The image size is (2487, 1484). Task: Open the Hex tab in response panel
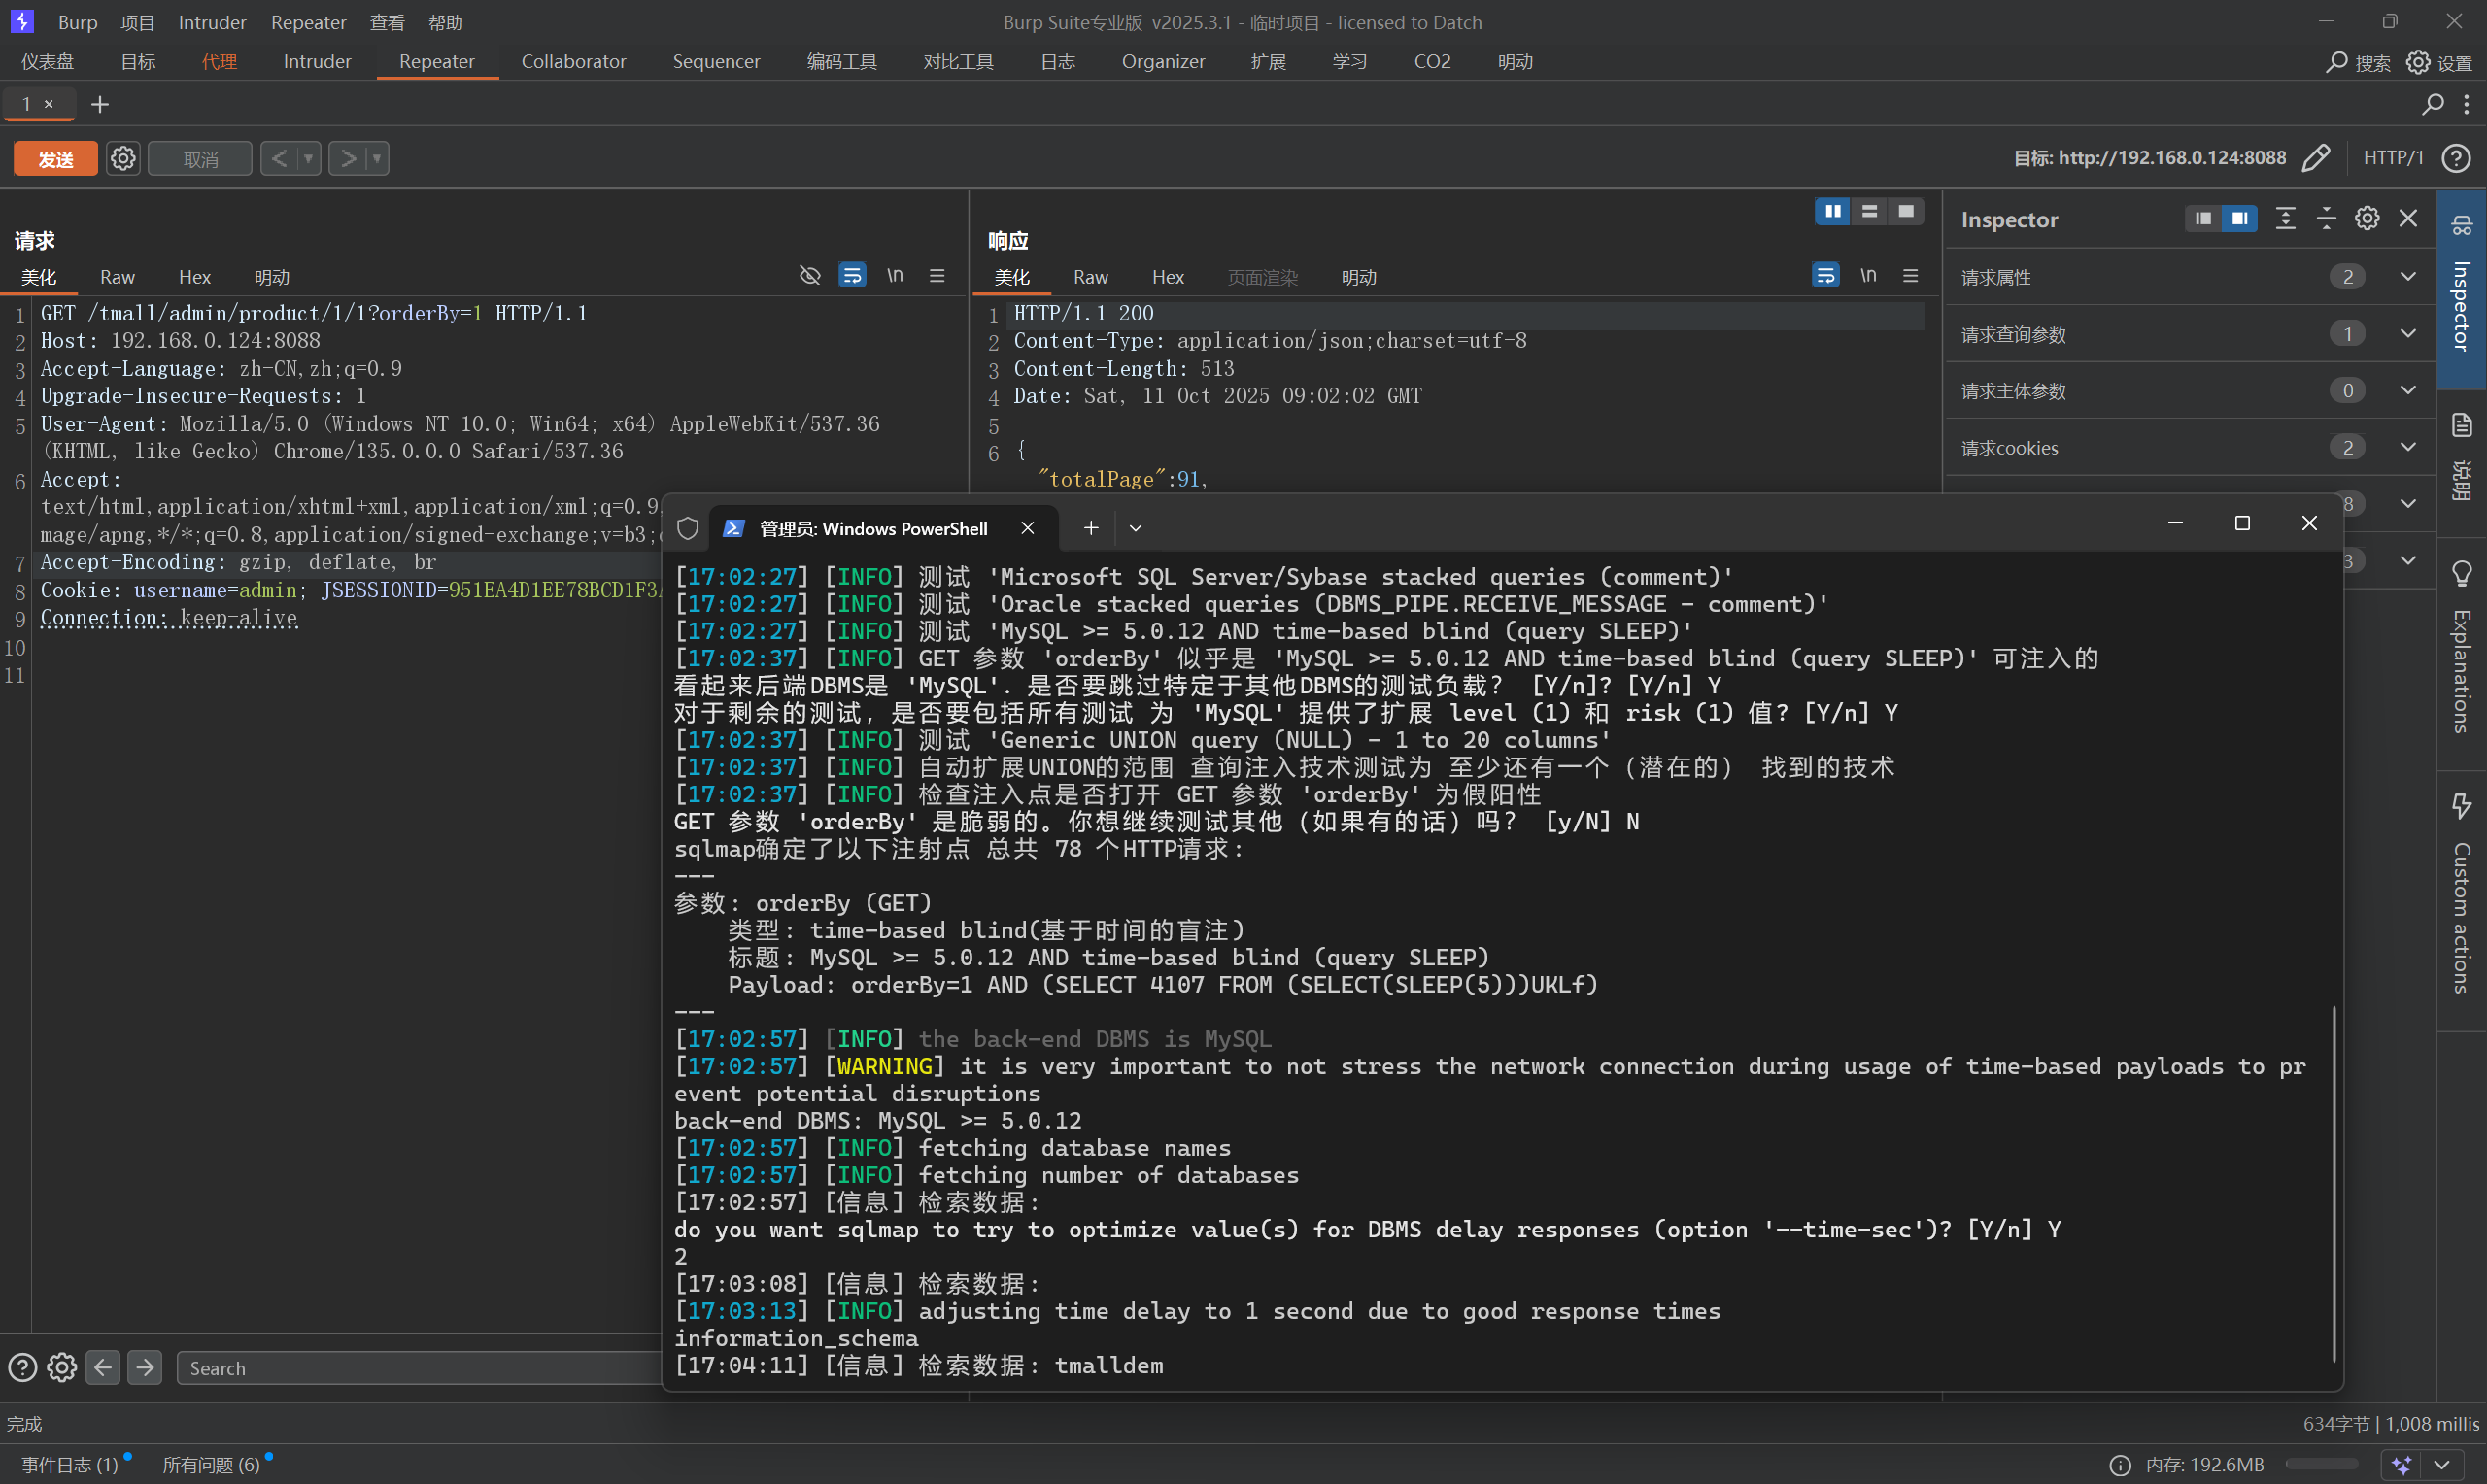[x=1167, y=277]
